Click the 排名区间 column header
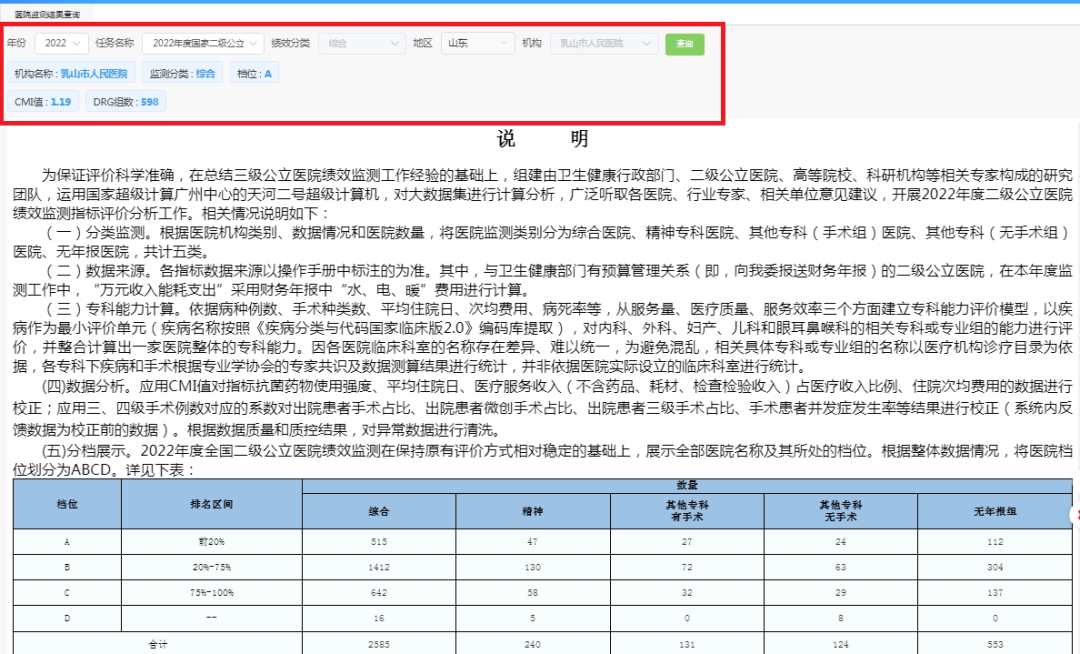The height and width of the screenshot is (654, 1080). (211, 504)
